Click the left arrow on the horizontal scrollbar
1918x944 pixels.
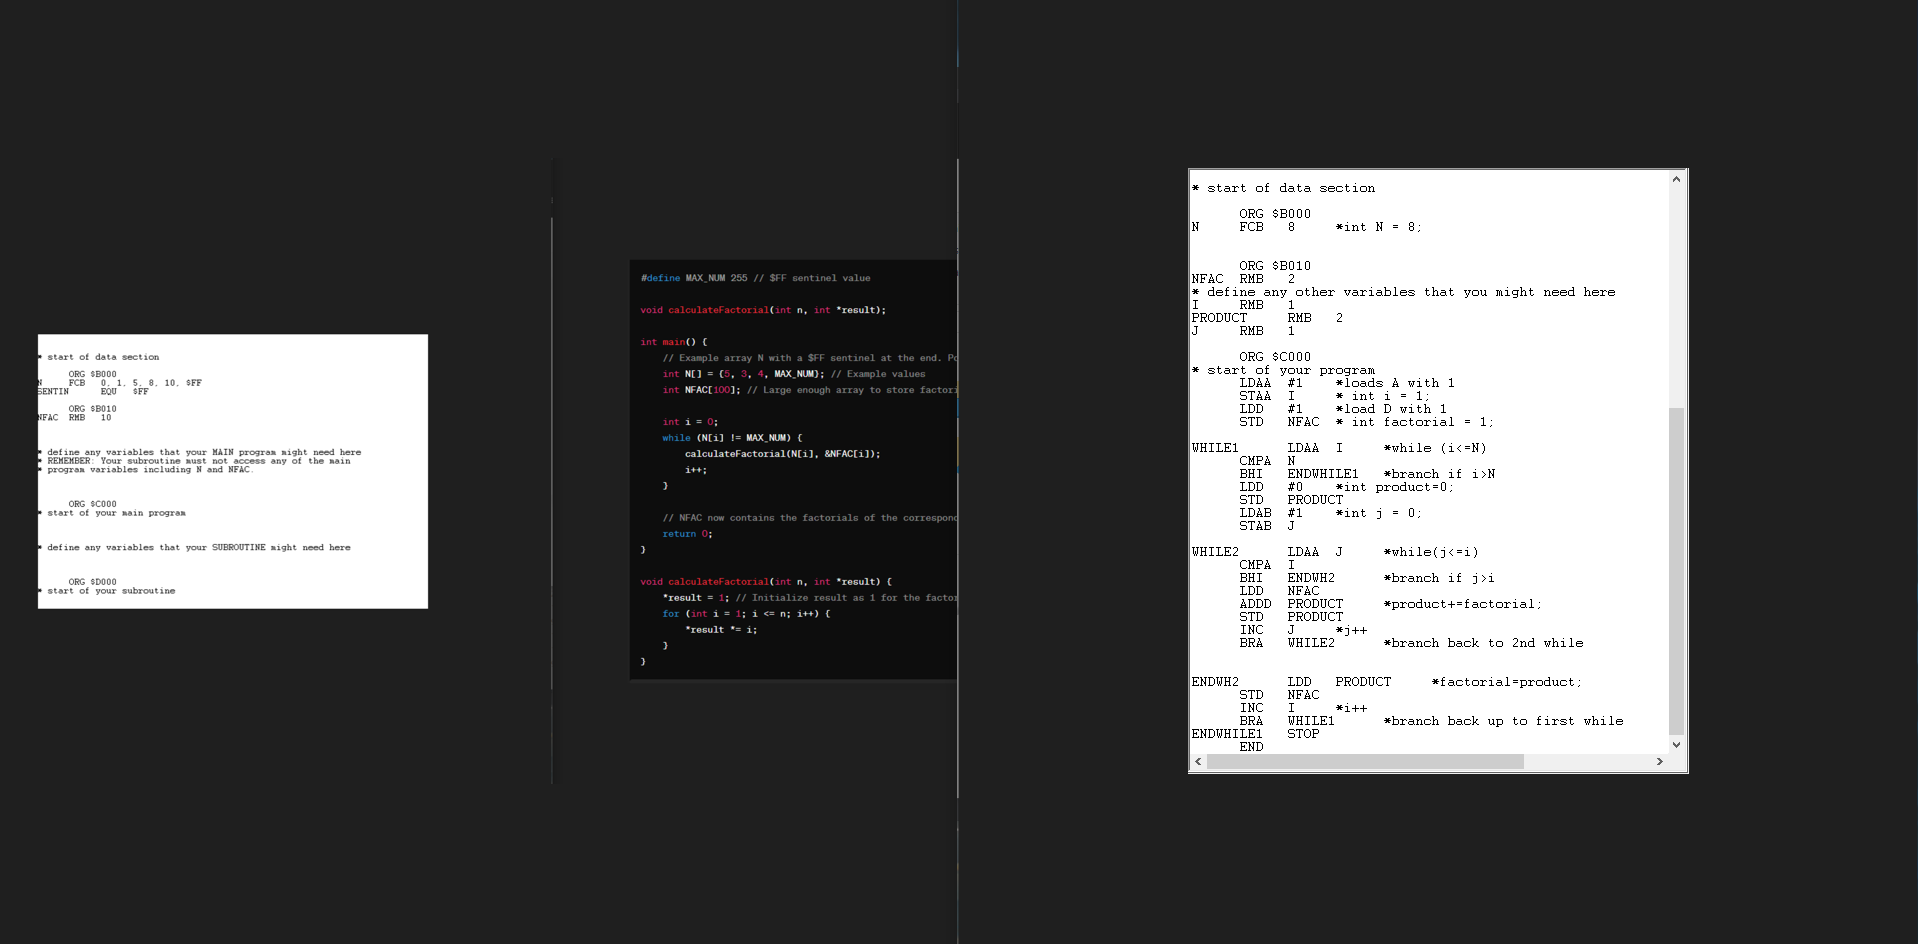tap(1197, 762)
